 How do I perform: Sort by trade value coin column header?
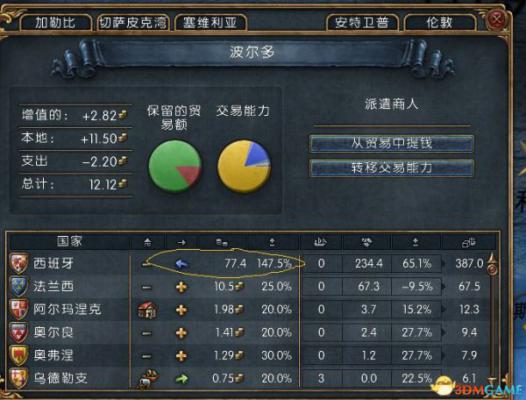(x=222, y=242)
